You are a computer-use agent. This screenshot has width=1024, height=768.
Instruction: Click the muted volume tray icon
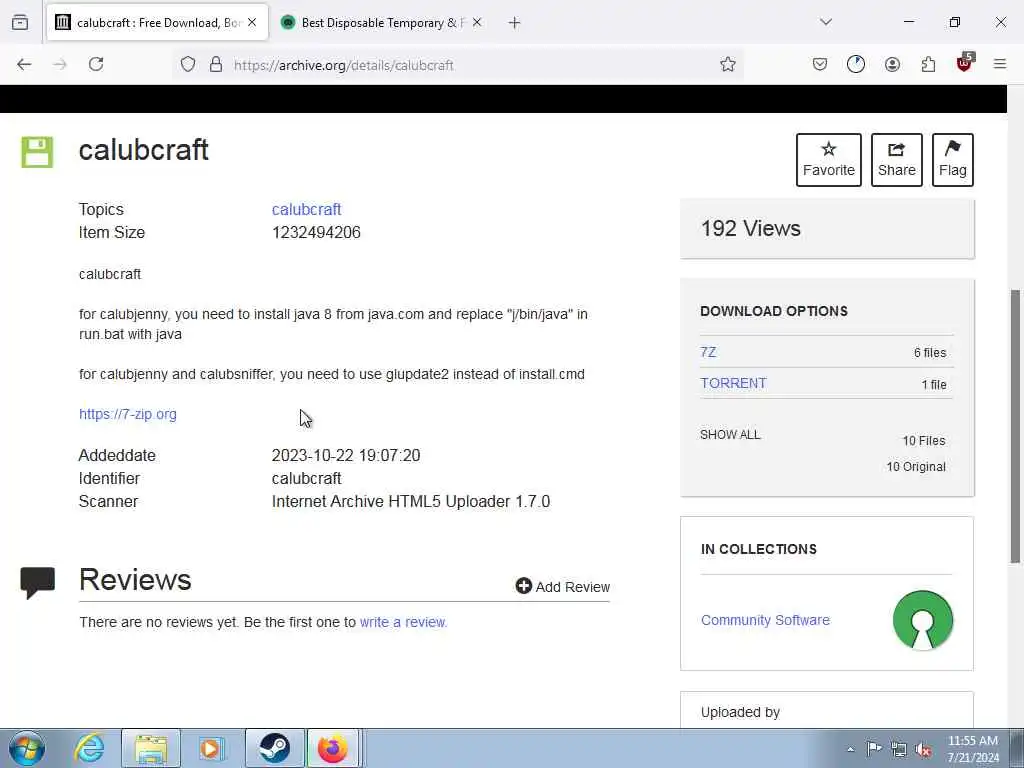(x=923, y=750)
